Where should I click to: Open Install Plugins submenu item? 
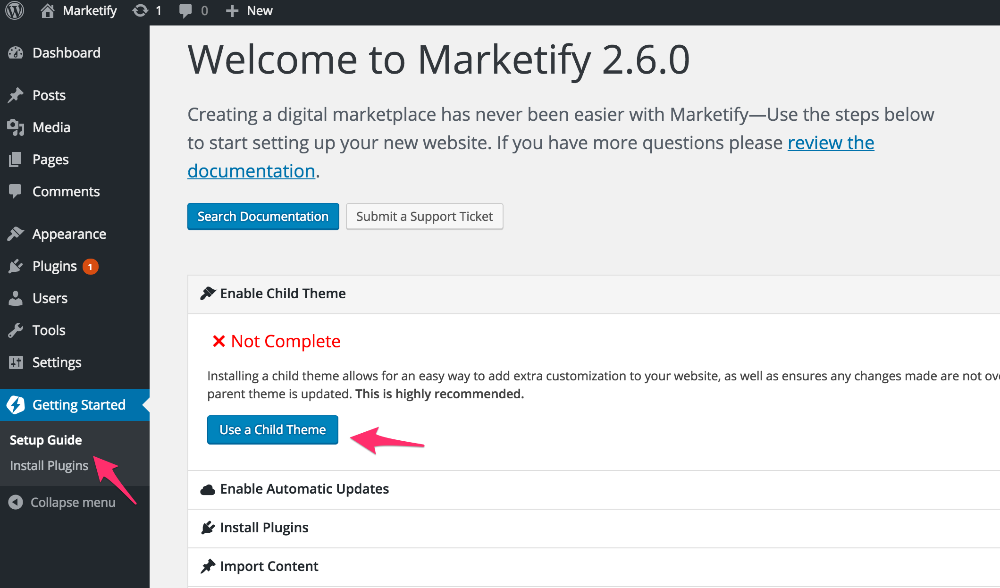click(x=49, y=466)
